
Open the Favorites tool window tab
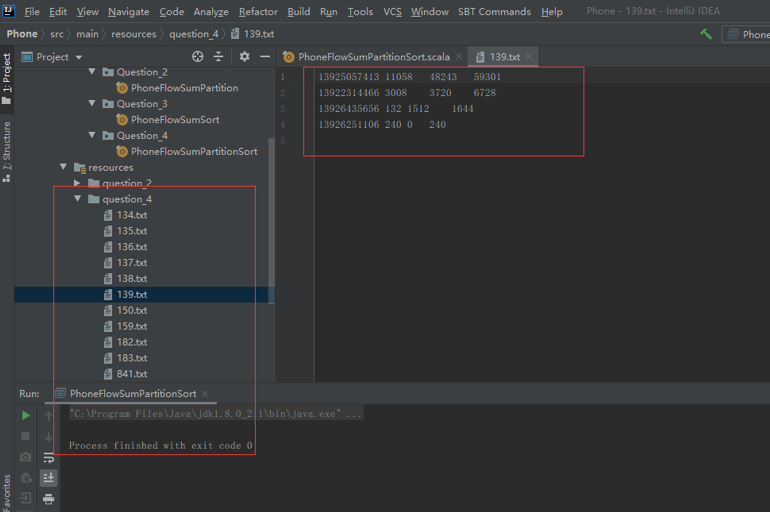(7, 492)
